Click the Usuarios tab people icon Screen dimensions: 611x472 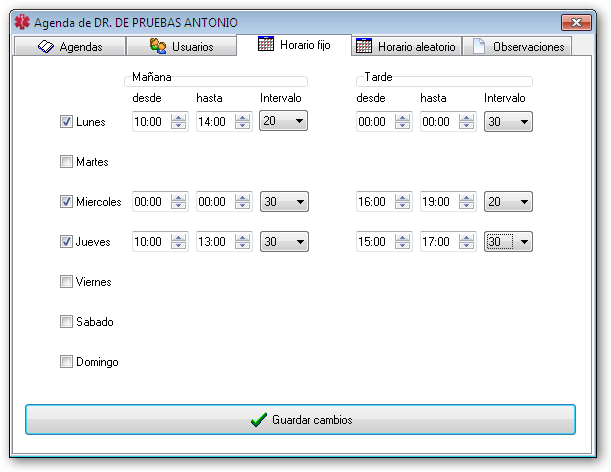tap(158, 46)
